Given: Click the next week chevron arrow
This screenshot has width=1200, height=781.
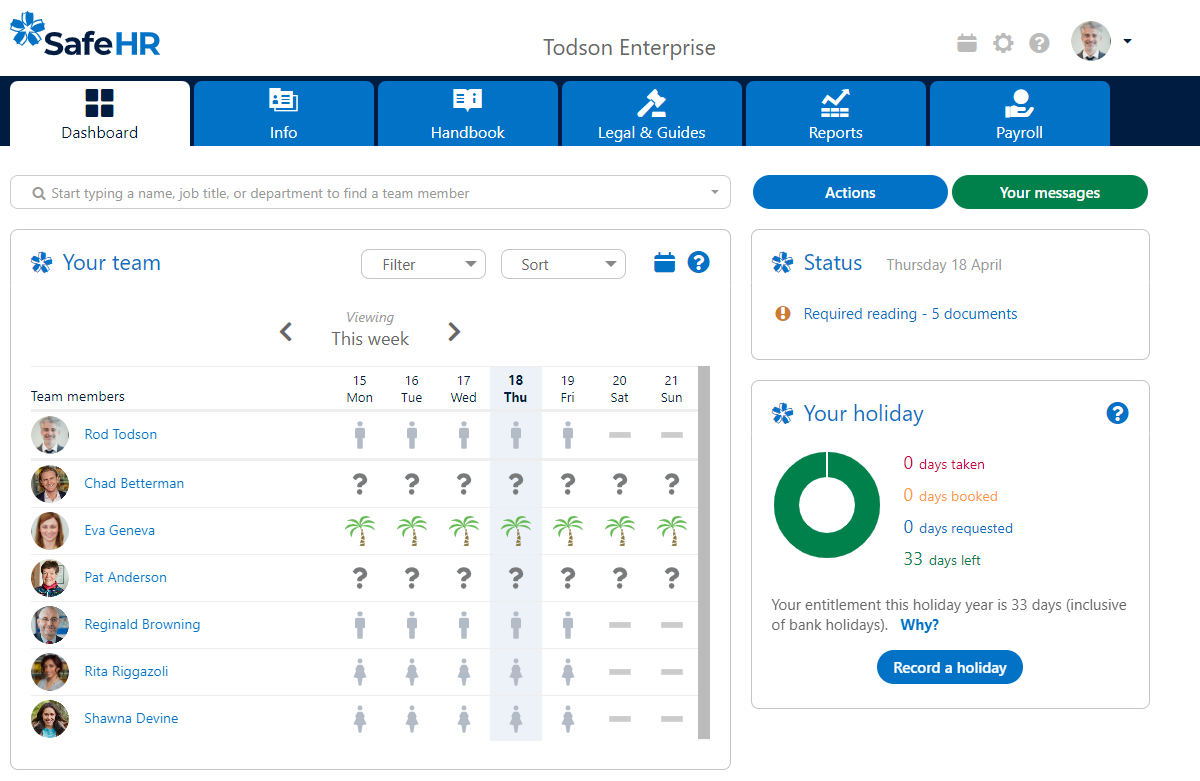Looking at the screenshot, I should click(454, 331).
